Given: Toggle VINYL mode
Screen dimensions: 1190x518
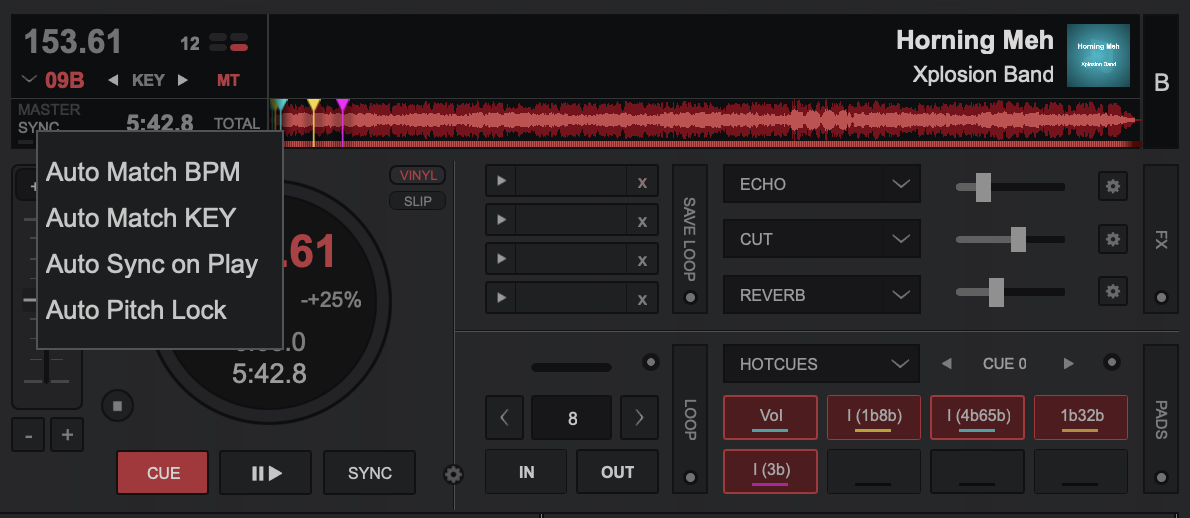Looking at the screenshot, I should [418, 175].
